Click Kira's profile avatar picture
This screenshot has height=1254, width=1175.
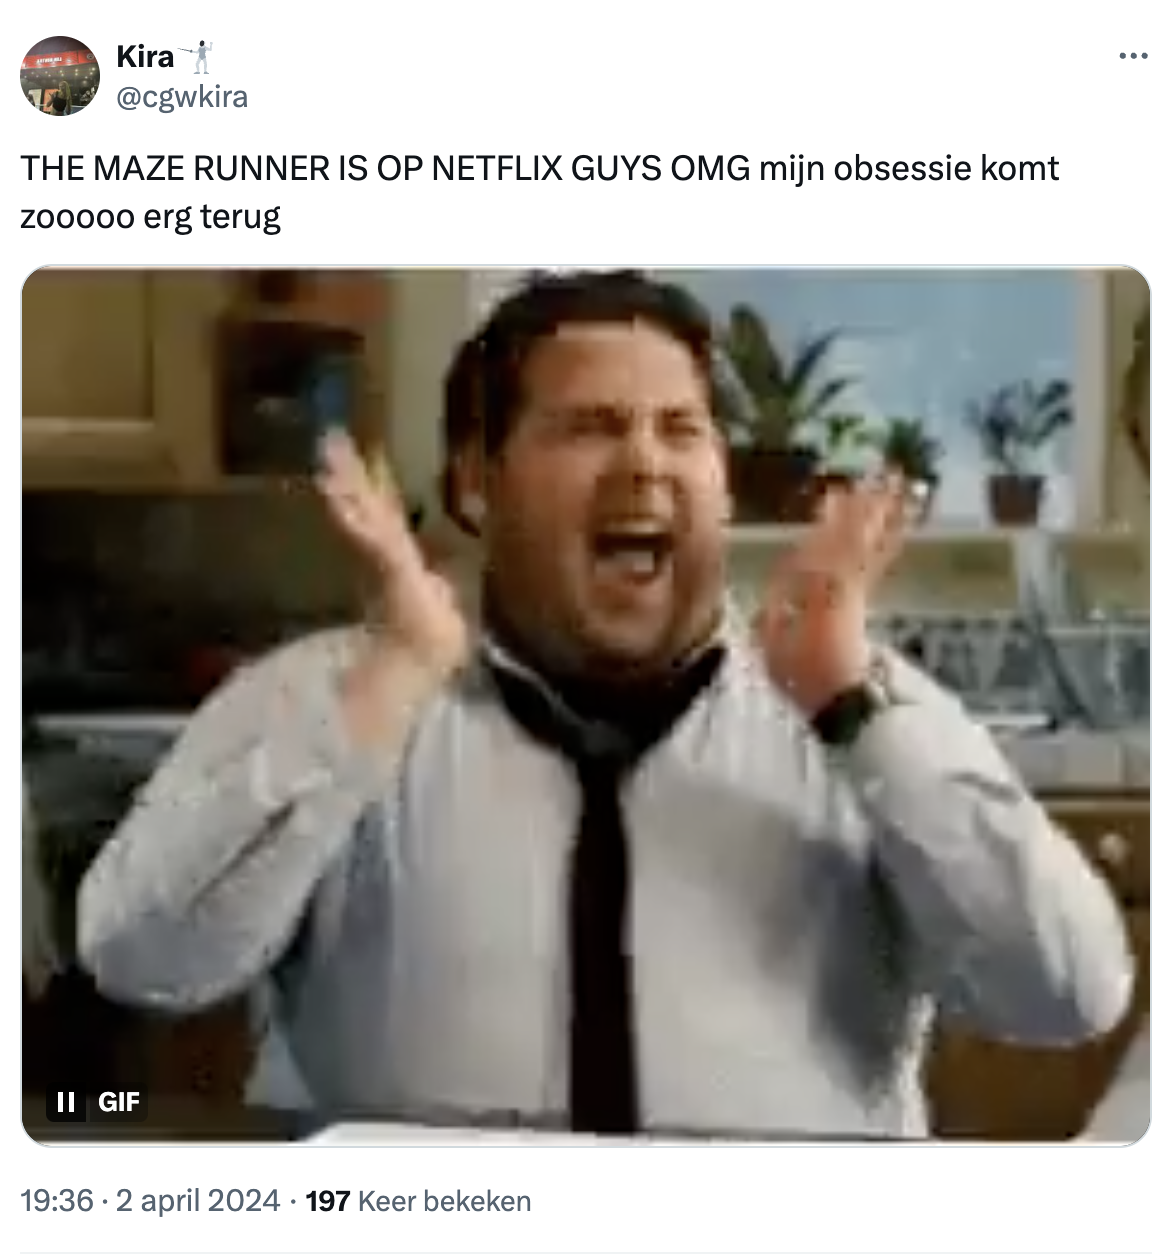60,76
